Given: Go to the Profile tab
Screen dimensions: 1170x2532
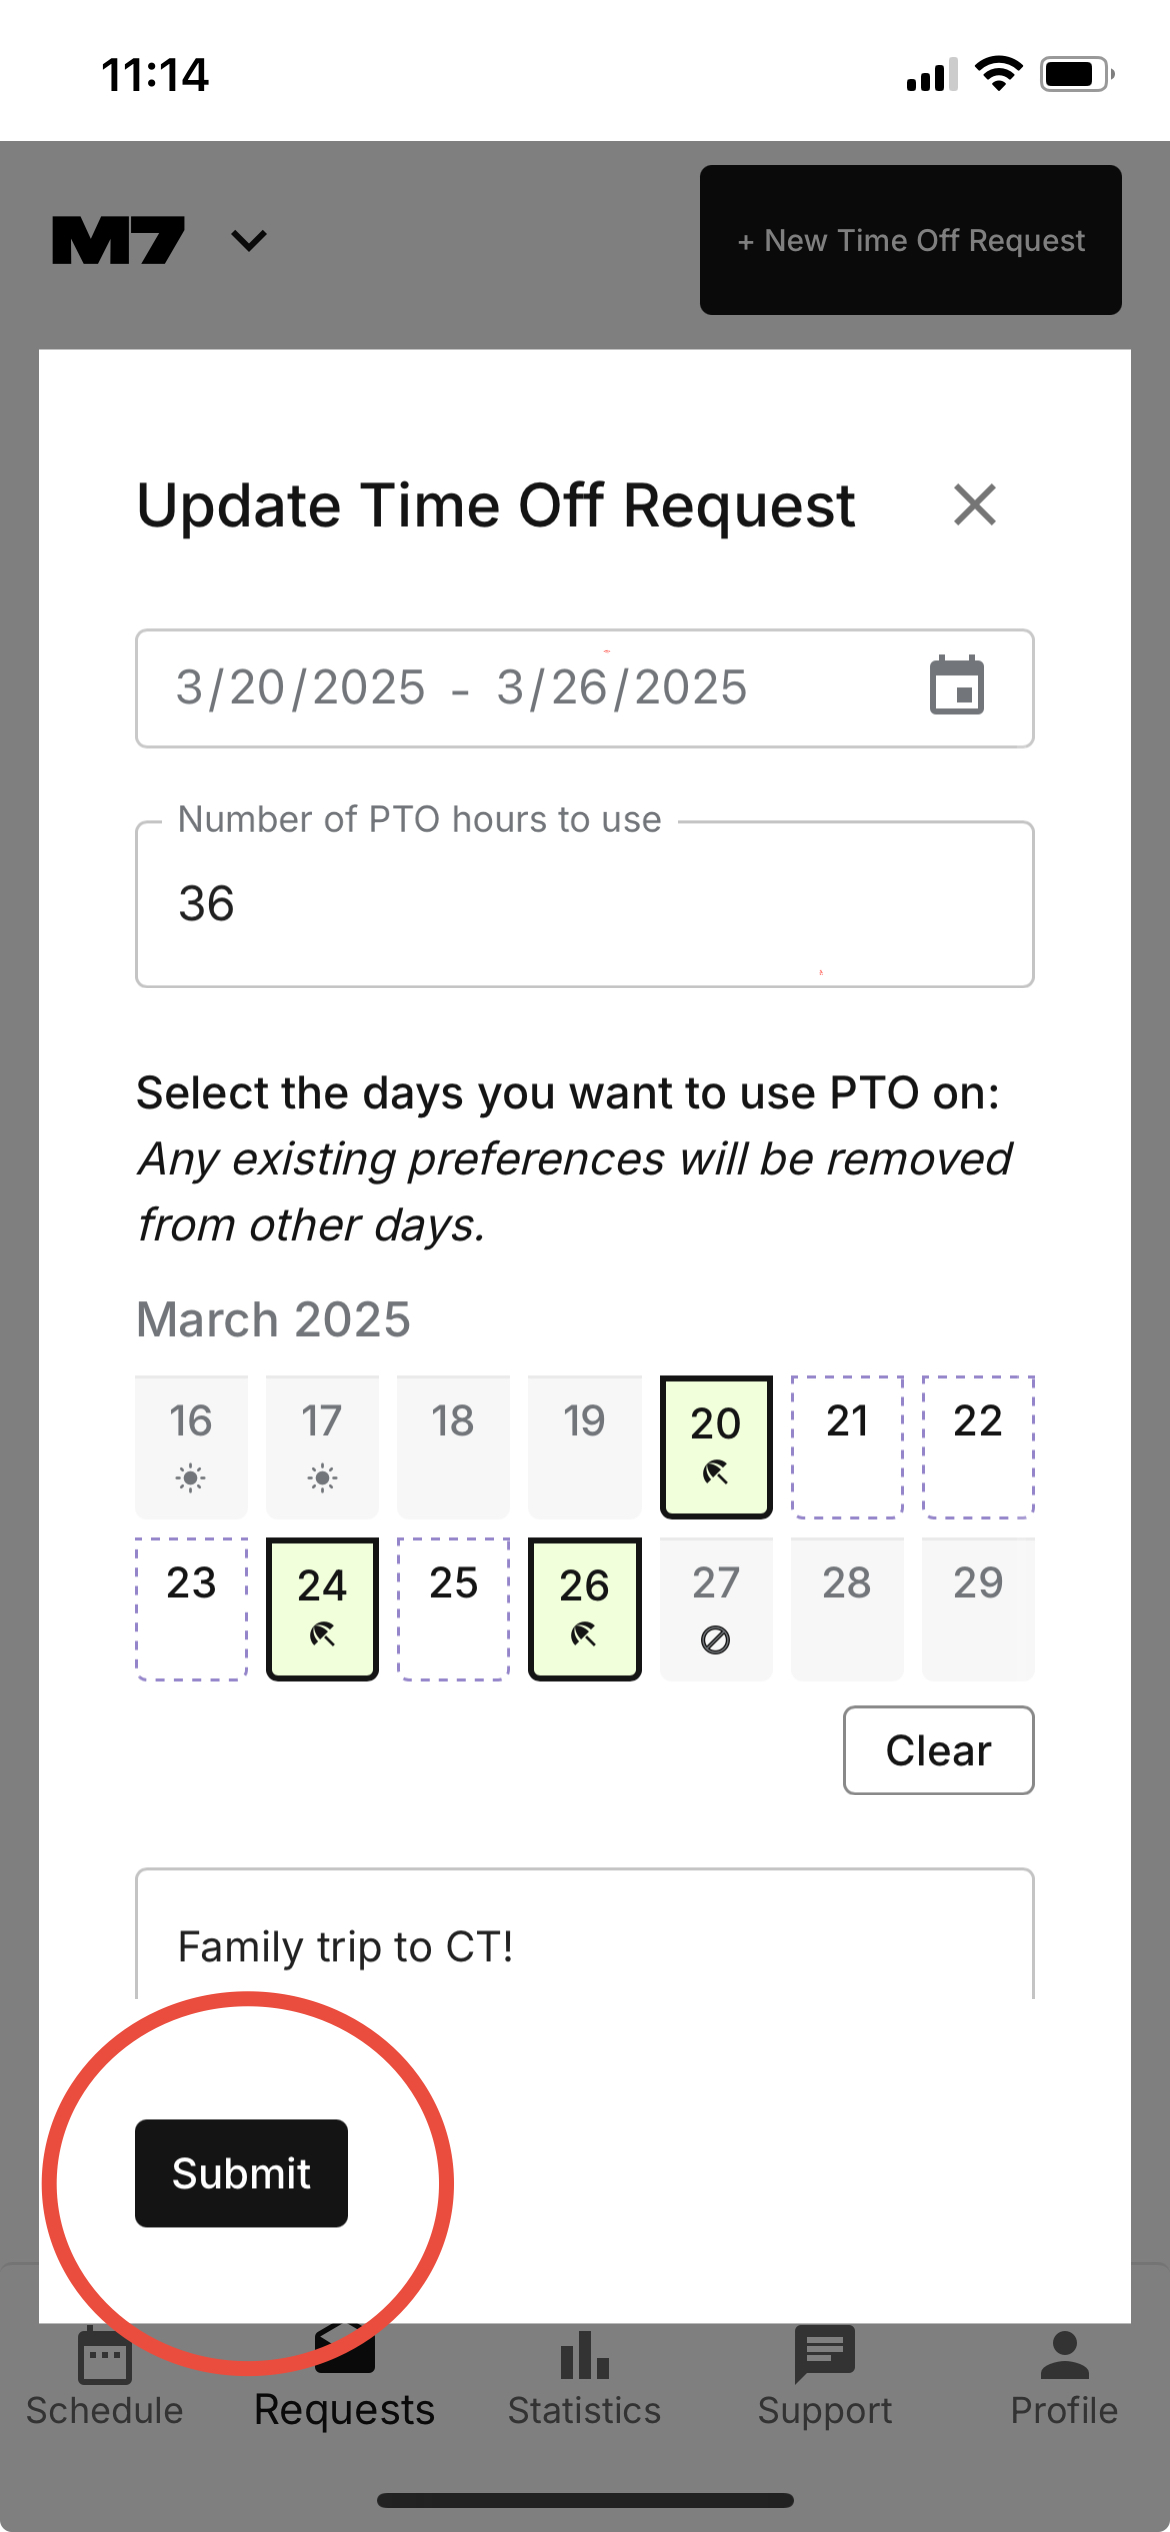Looking at the screenshot, I should point(1063,2377).
